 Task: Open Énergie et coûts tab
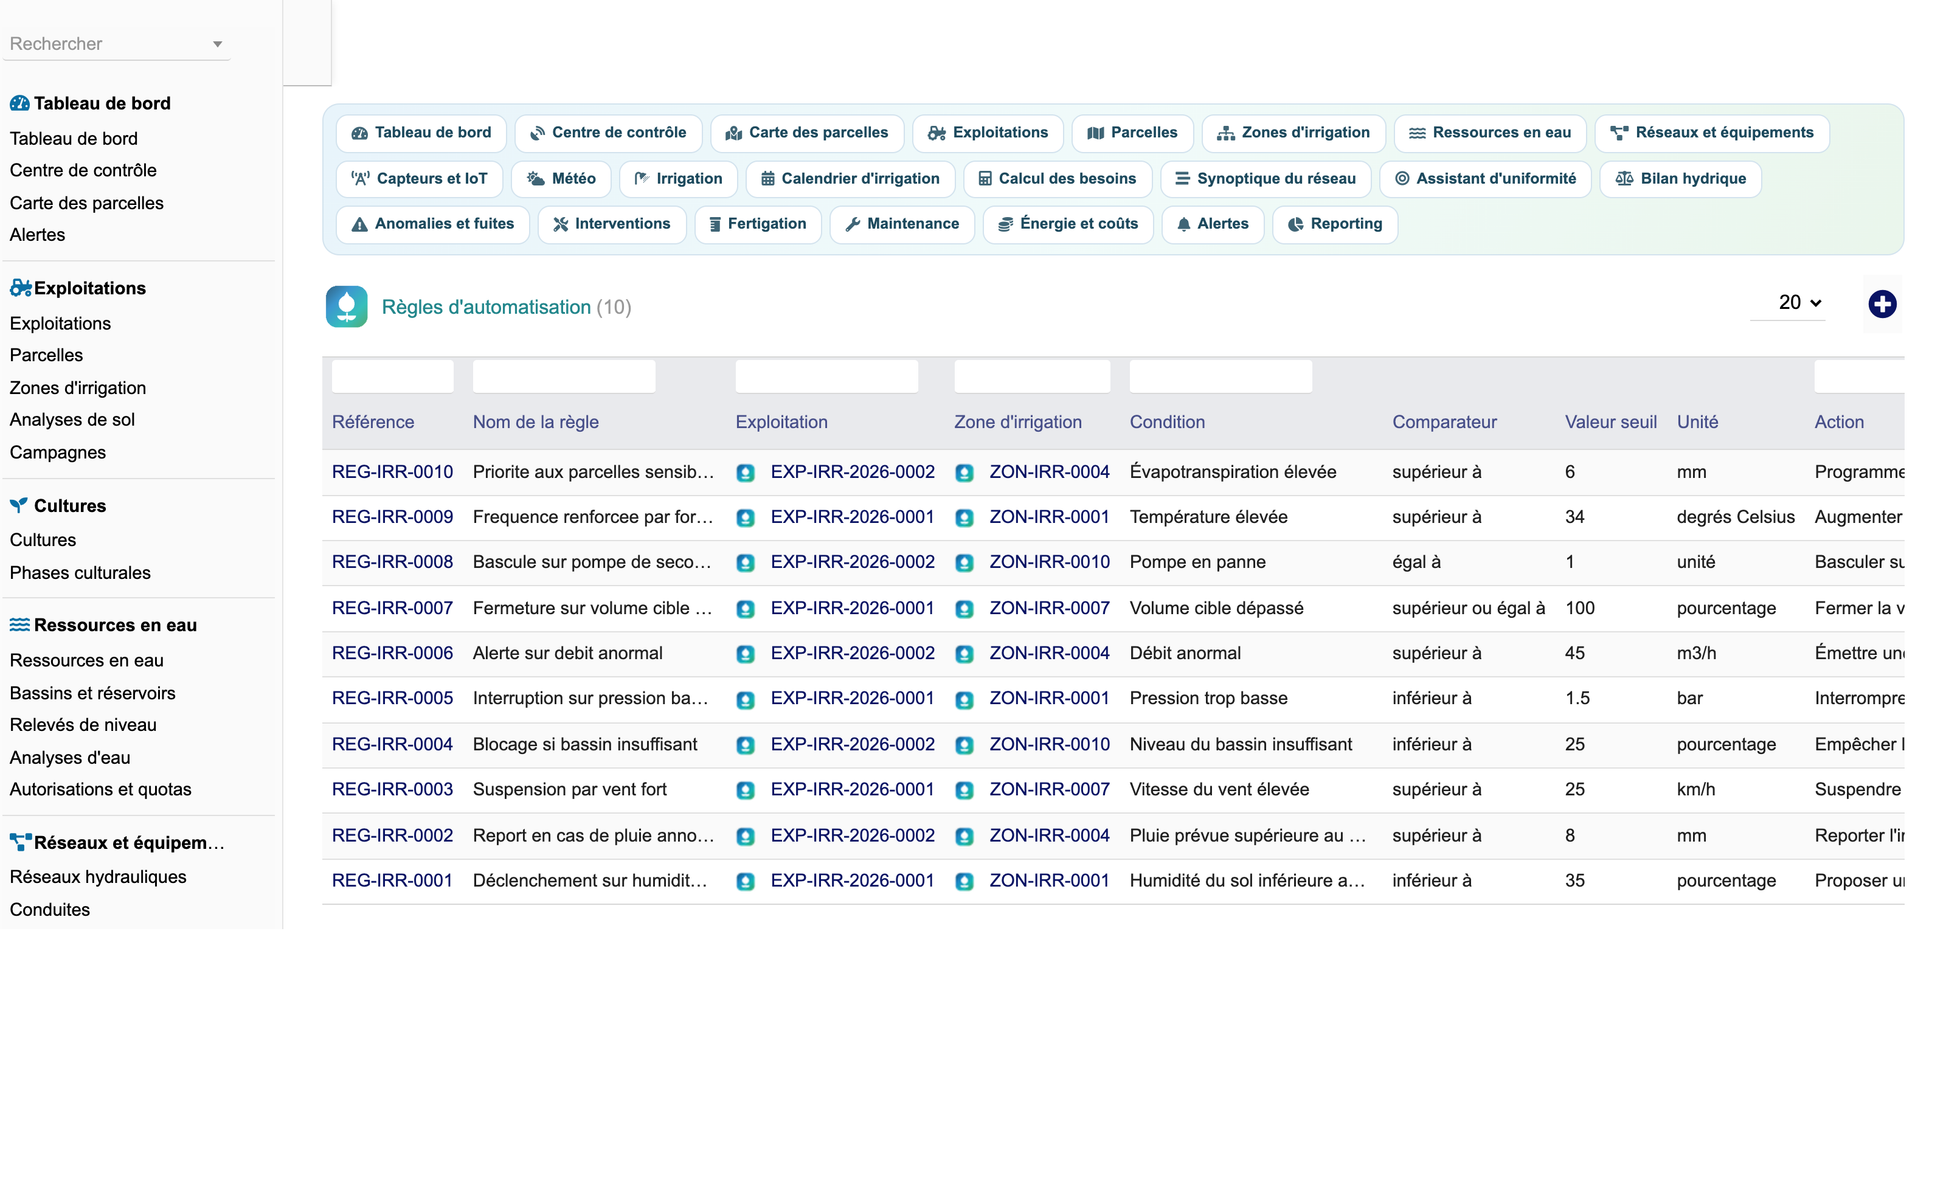(x=1068, y=224)
